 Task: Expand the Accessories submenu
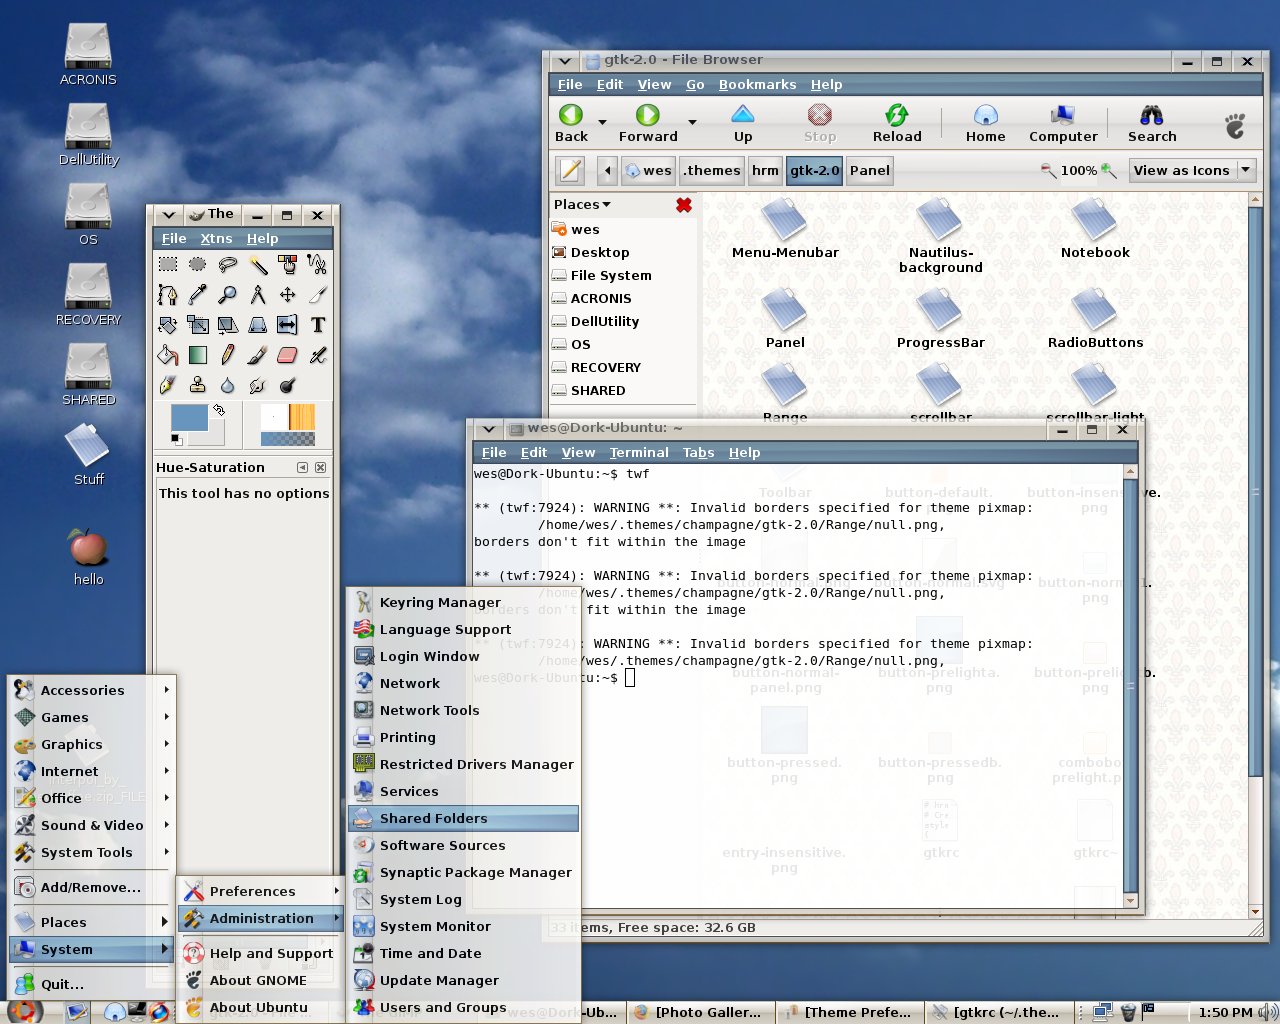[92, 691]
